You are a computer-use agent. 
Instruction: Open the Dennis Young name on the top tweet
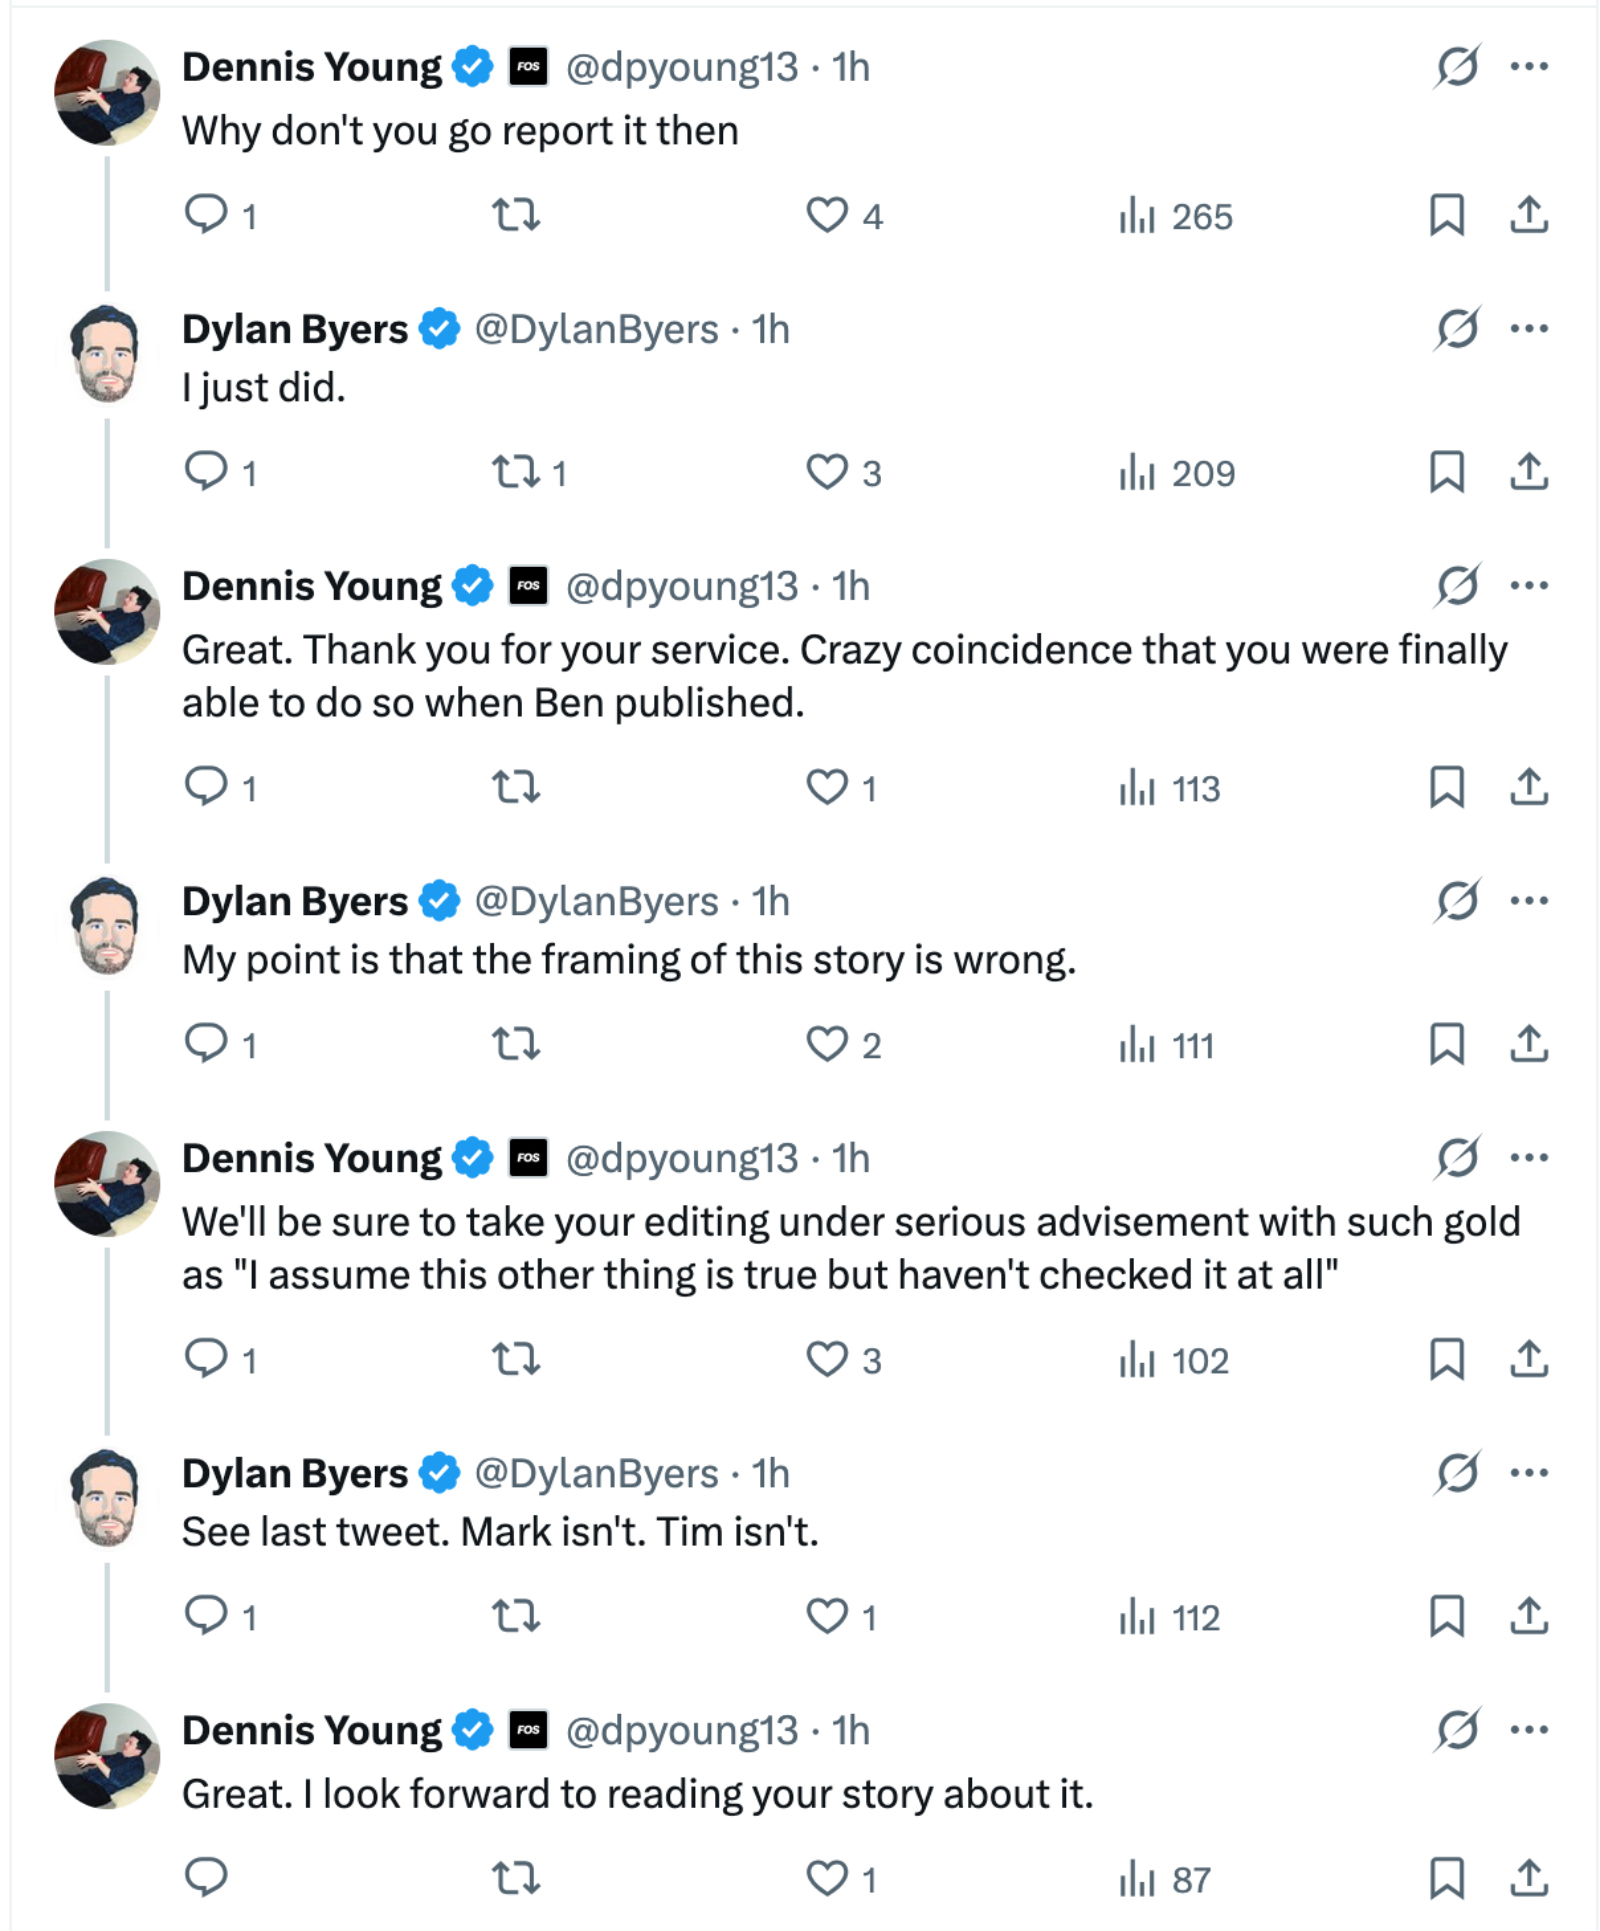click(311, 67)
